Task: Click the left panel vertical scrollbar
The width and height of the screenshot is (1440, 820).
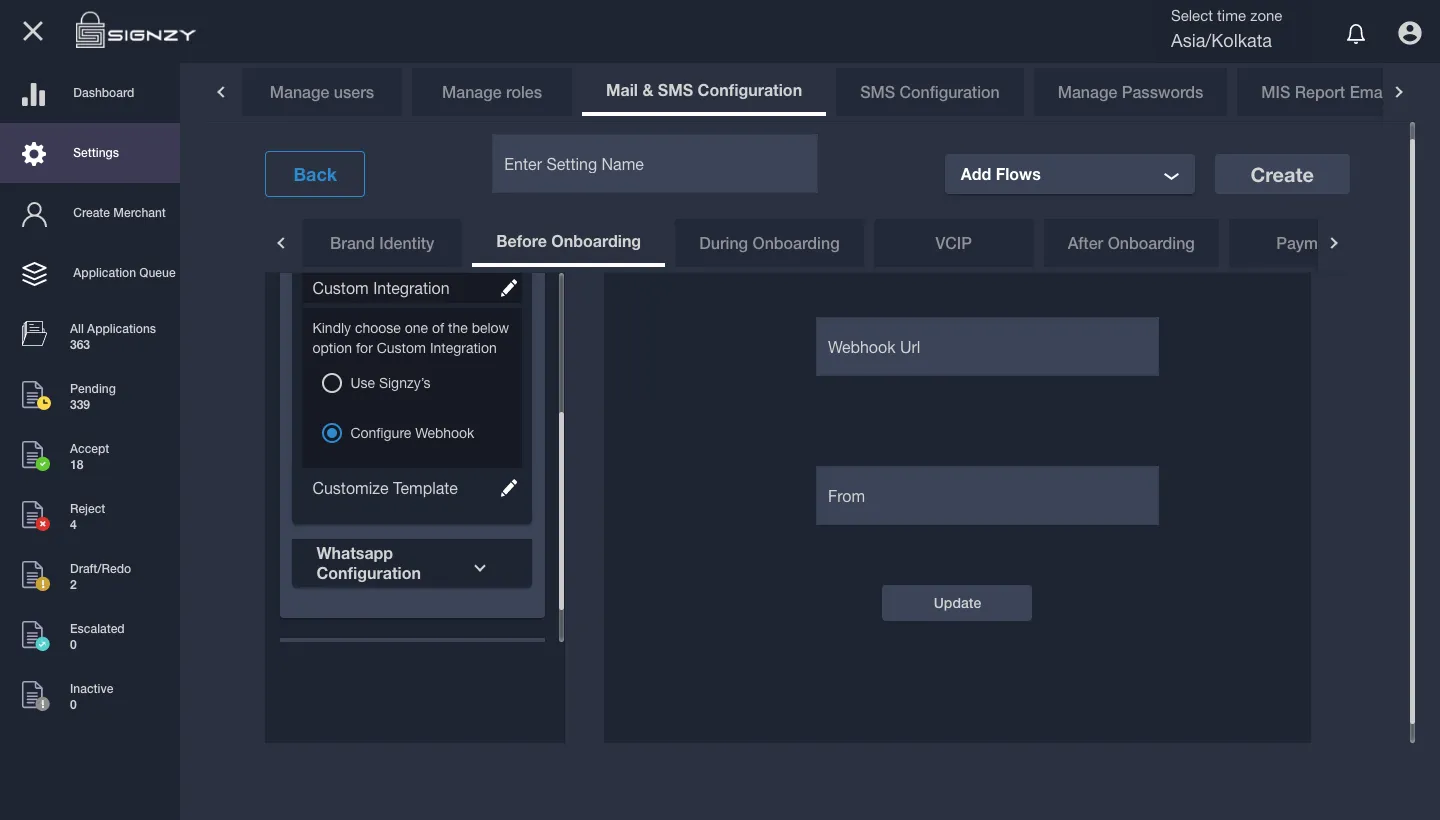Action: point(561,510)
